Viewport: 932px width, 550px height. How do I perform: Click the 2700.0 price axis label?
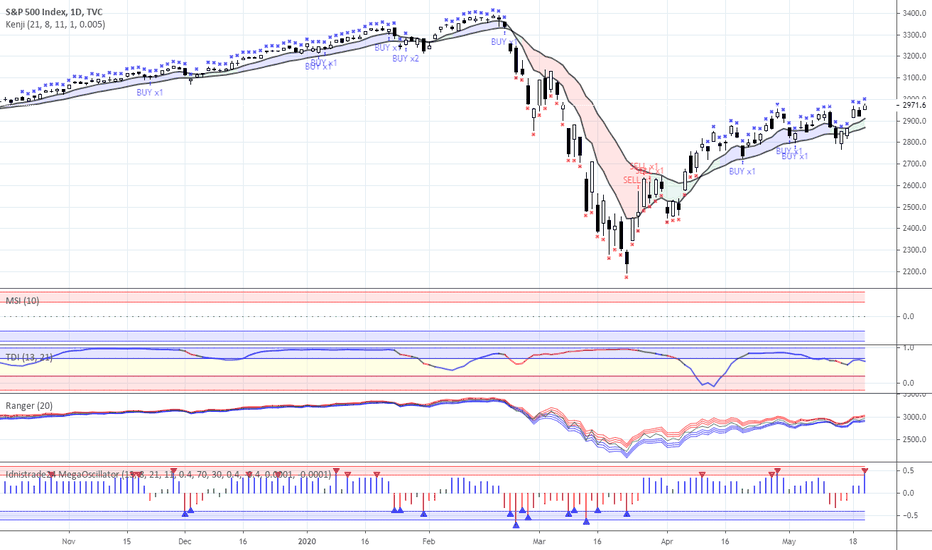click(x=914, y=164)
